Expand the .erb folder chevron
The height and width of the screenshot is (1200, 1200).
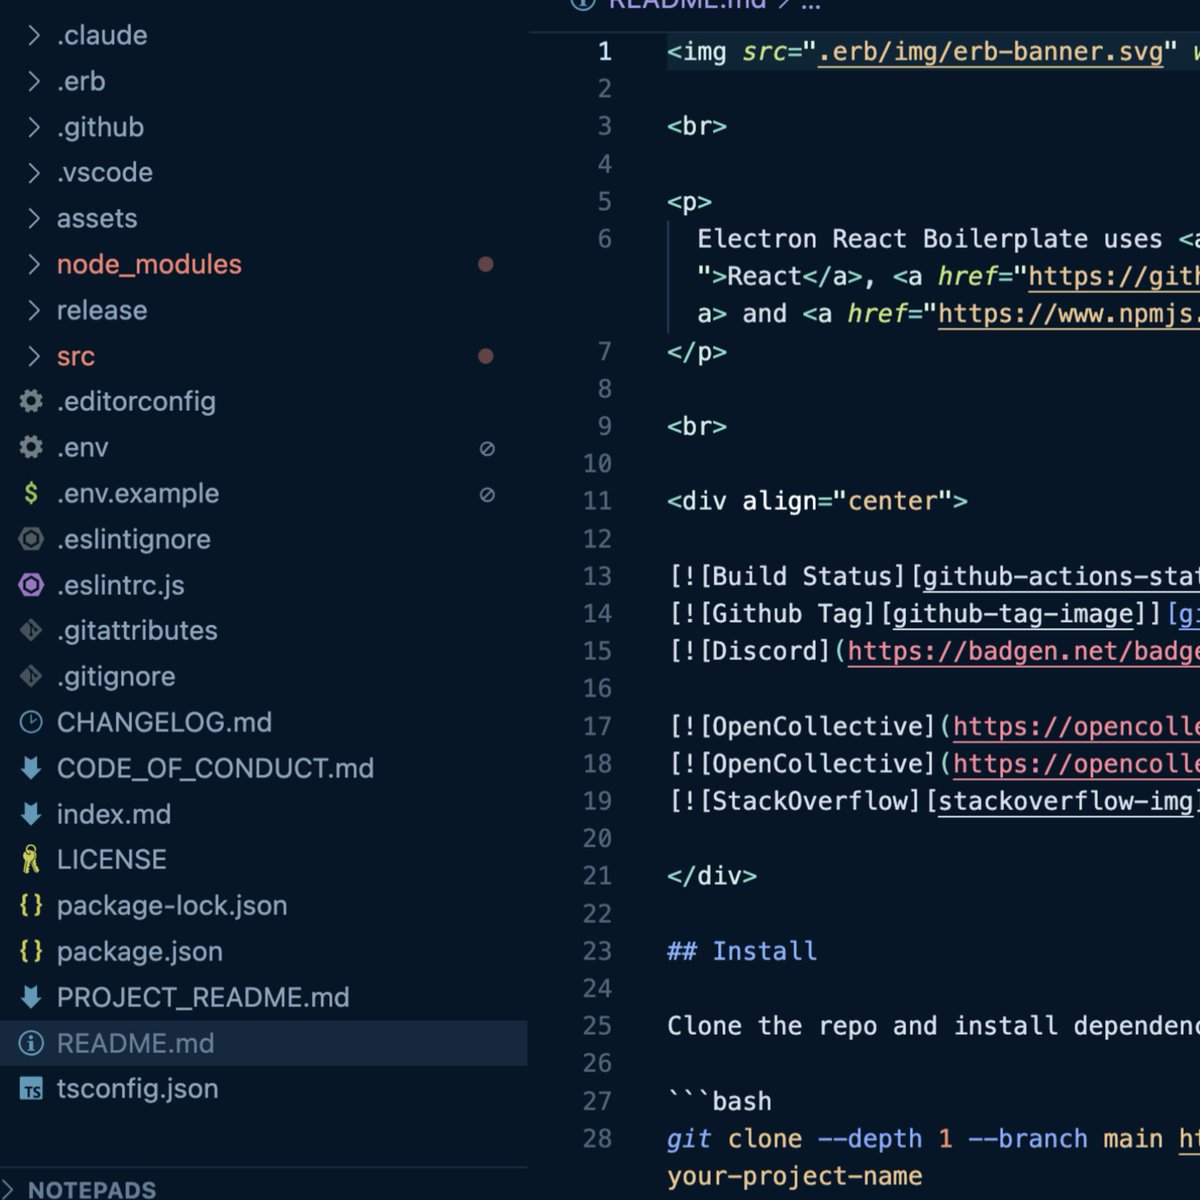[34, 81]
